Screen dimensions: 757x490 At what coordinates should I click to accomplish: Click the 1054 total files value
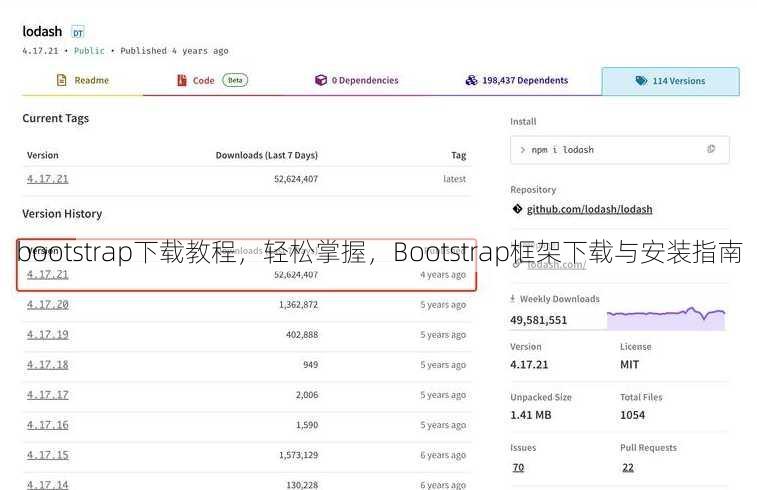pyautogui.click(x=632, y=415)
